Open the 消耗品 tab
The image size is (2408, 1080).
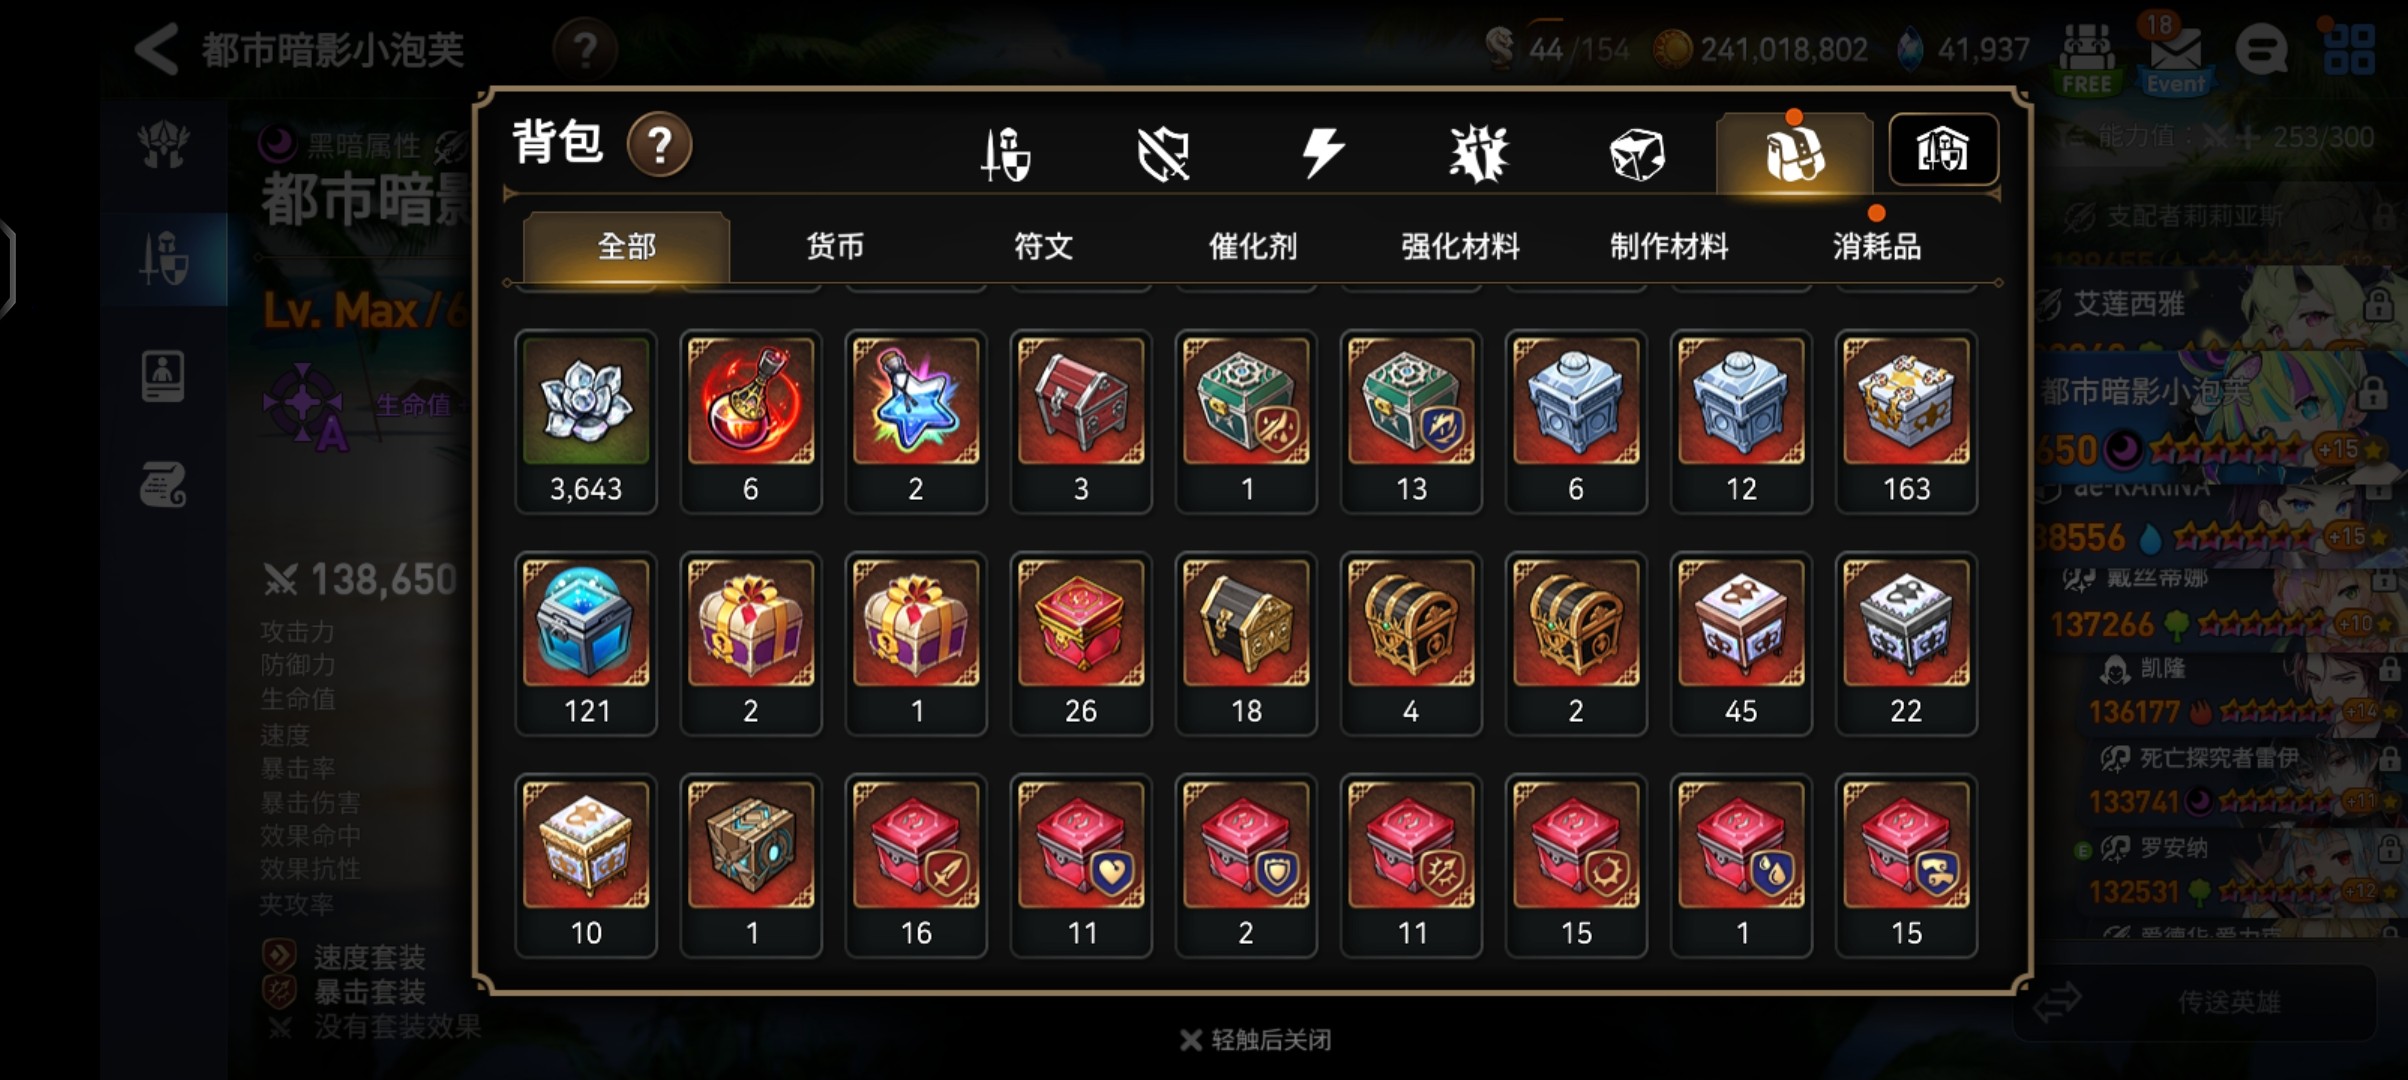click(1877, 246)
